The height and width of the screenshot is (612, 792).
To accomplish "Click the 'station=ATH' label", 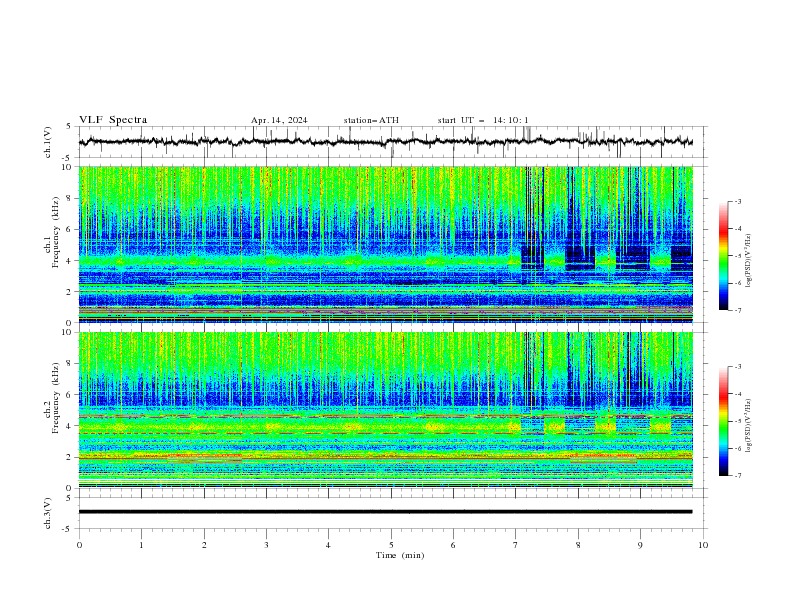I will [371, 120].
